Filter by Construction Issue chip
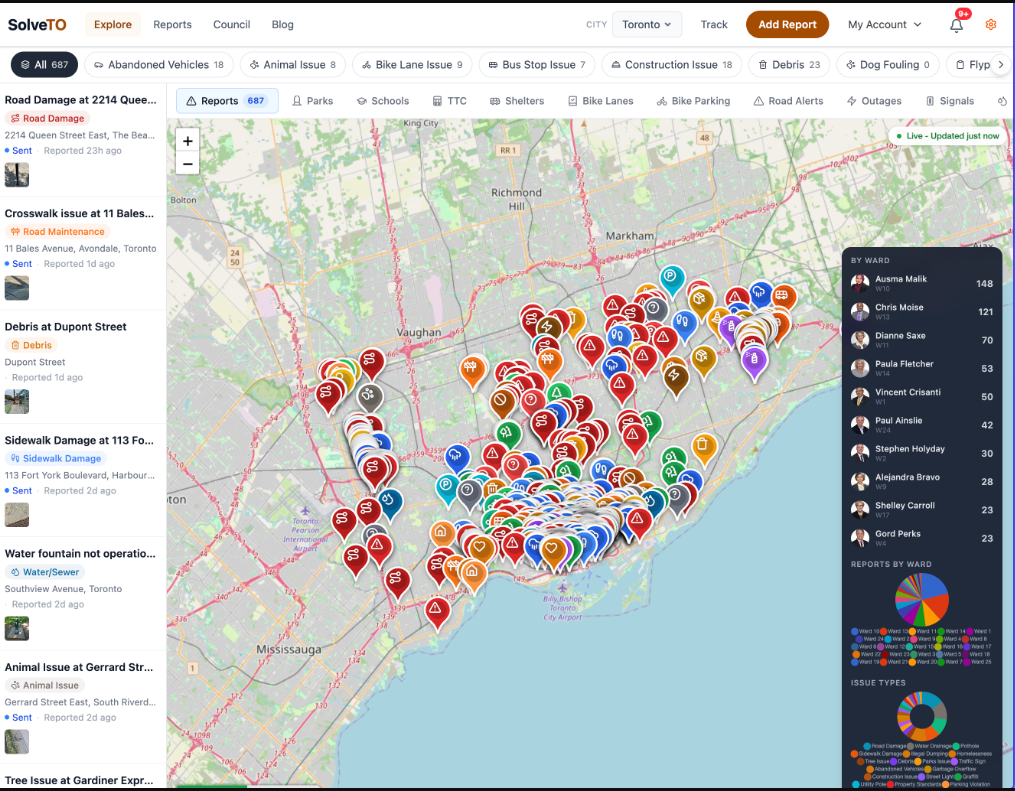This screenshot has width=1015, height=791. tap(672, 65)
